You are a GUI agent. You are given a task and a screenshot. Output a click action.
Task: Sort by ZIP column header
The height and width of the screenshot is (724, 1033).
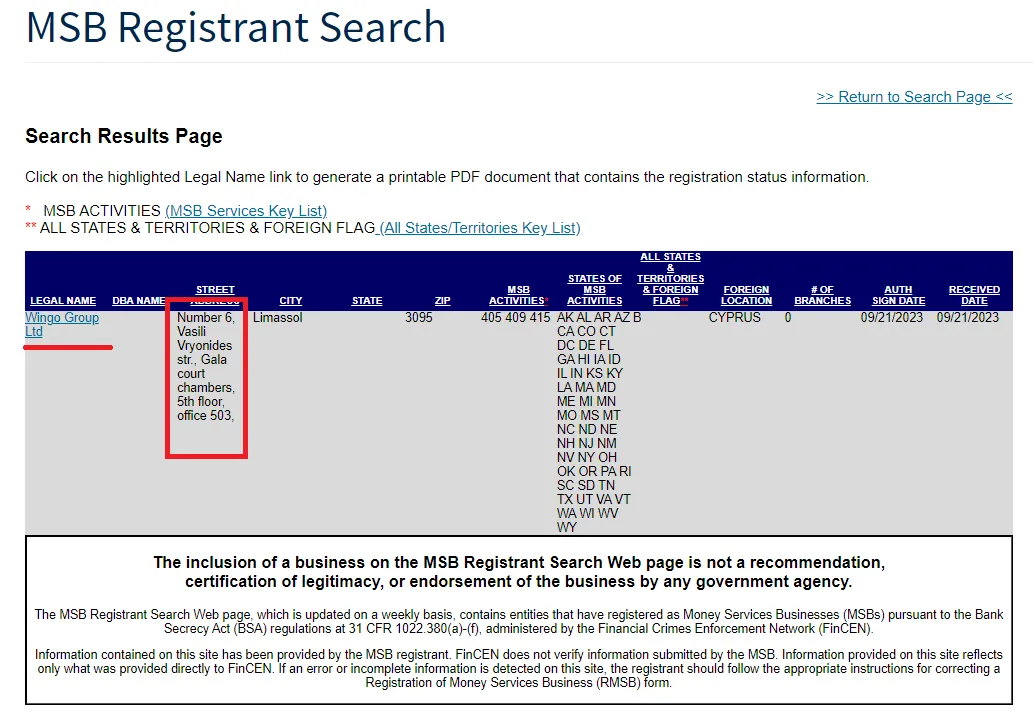(442, 301)
